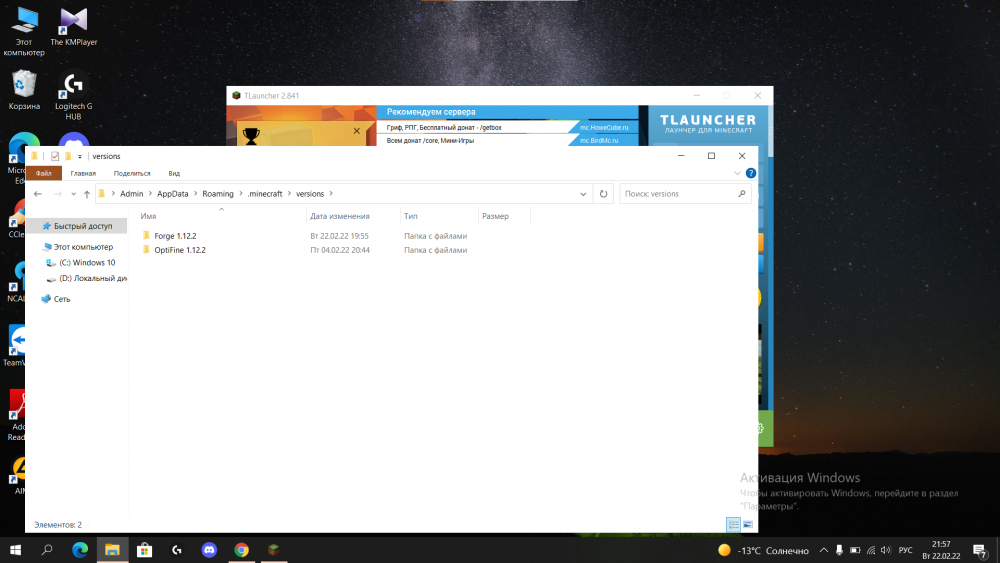The image size is (1000, 563).
Task: Open network Wi-Fi tray icon
Action: [x=871, y=550]
